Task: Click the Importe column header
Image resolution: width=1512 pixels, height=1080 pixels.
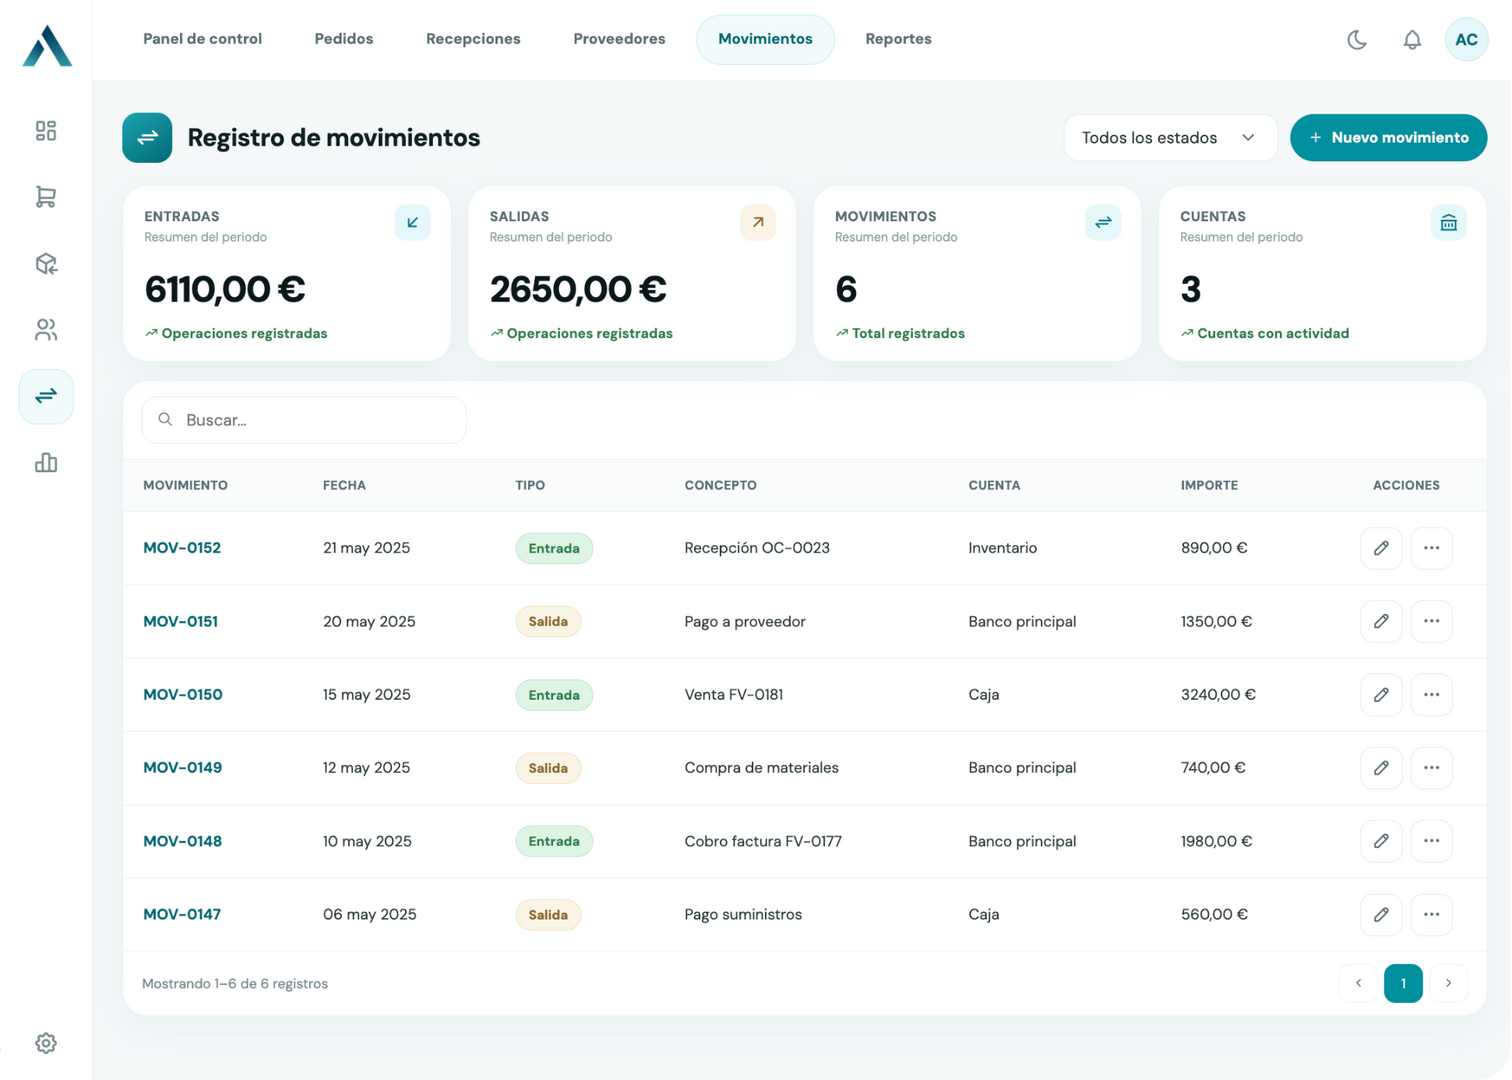Action: click(x=1209, y=485)
